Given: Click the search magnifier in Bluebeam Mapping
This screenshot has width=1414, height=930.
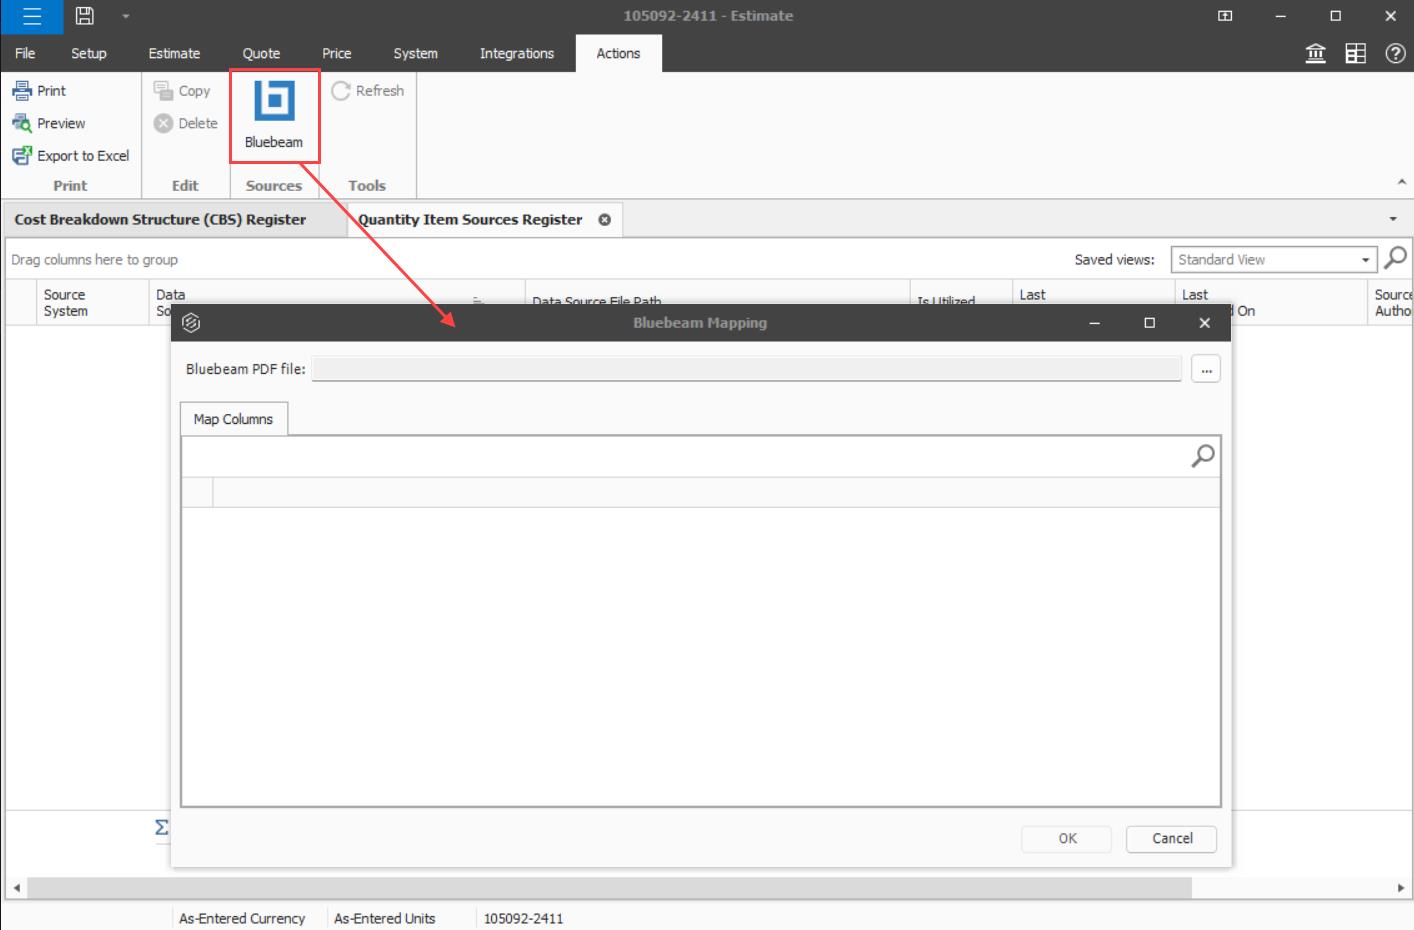Looking at the screenshot, I should pos(1202,456).
